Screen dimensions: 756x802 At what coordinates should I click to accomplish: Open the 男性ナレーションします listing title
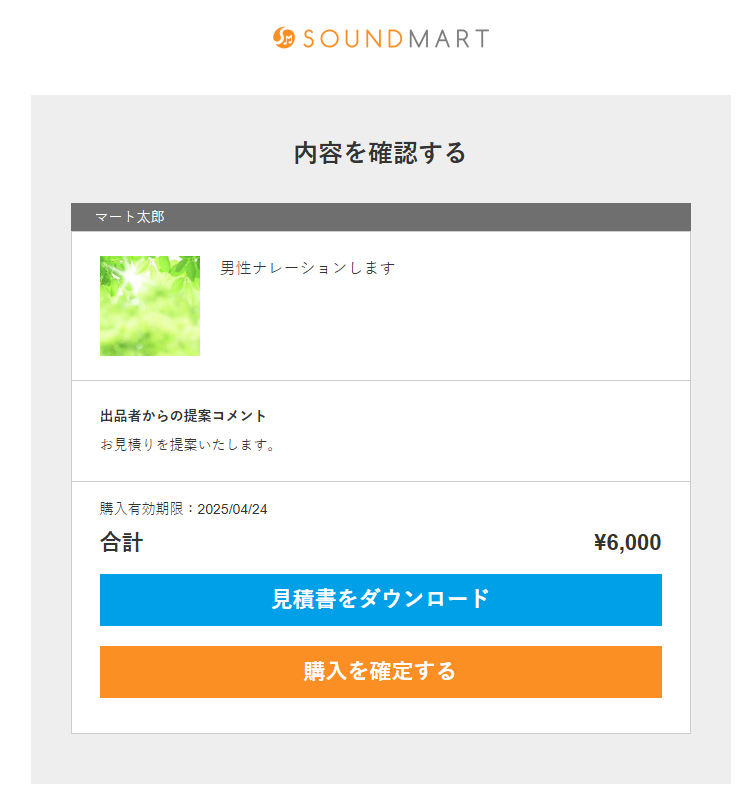coord(308,268)
